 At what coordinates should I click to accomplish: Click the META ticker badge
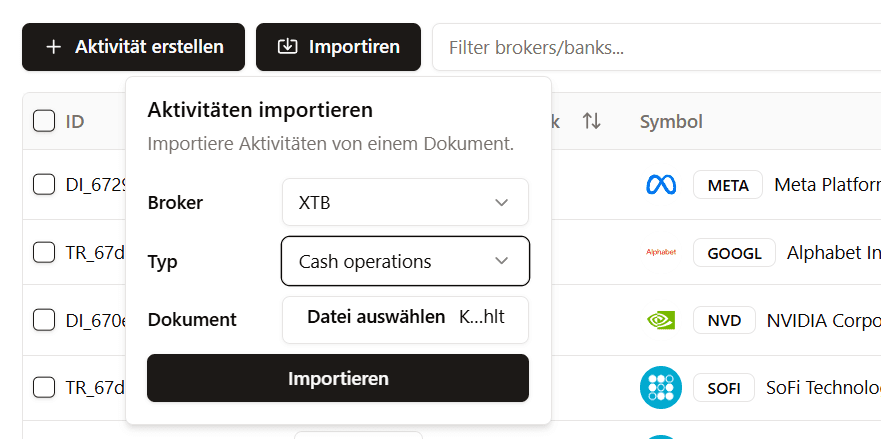point(728,185)
